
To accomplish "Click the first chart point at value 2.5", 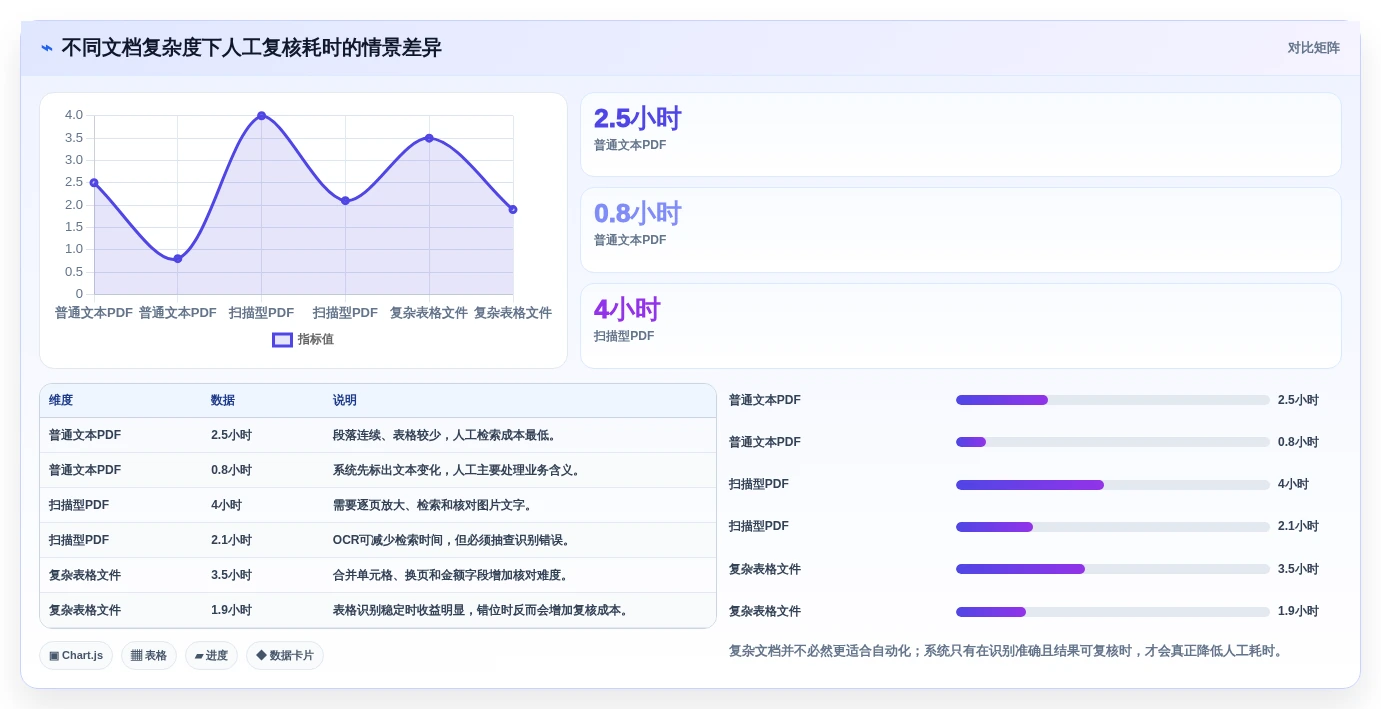I will pos(94,183).
